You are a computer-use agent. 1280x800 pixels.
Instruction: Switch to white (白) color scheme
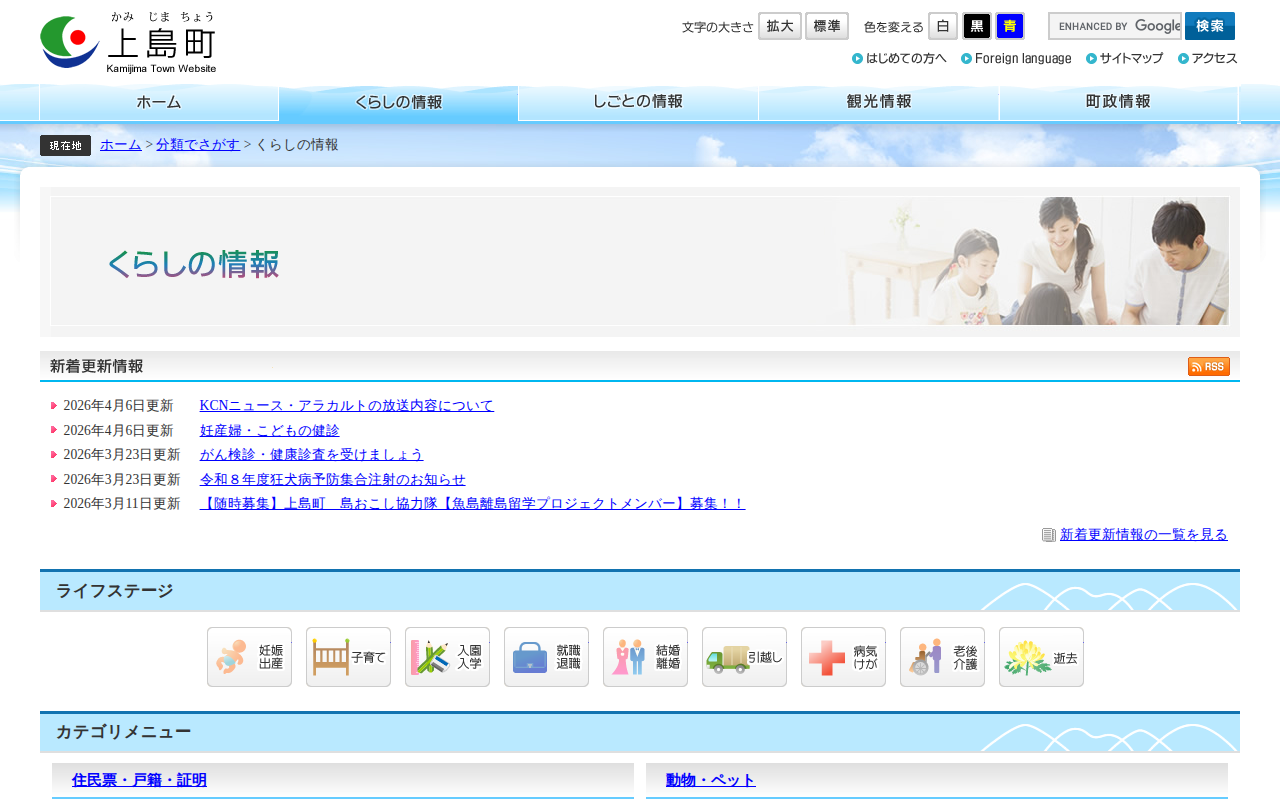click(x=943, y=26)
